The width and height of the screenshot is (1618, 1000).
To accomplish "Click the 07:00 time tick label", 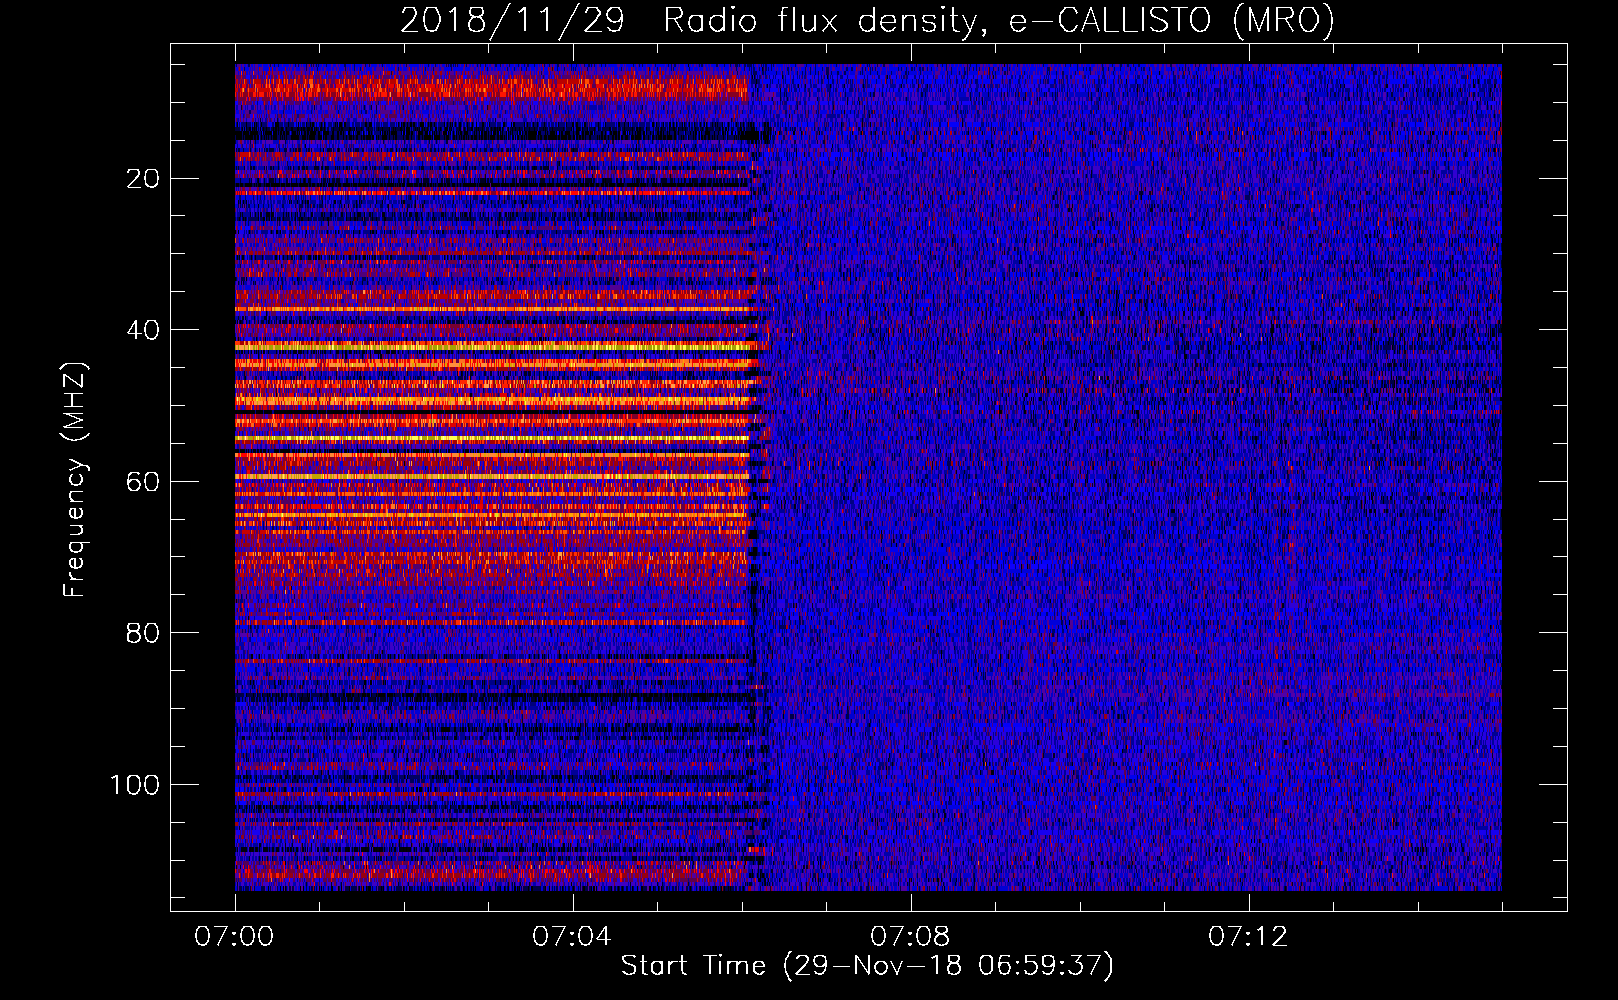I will [x=234, y=937].
